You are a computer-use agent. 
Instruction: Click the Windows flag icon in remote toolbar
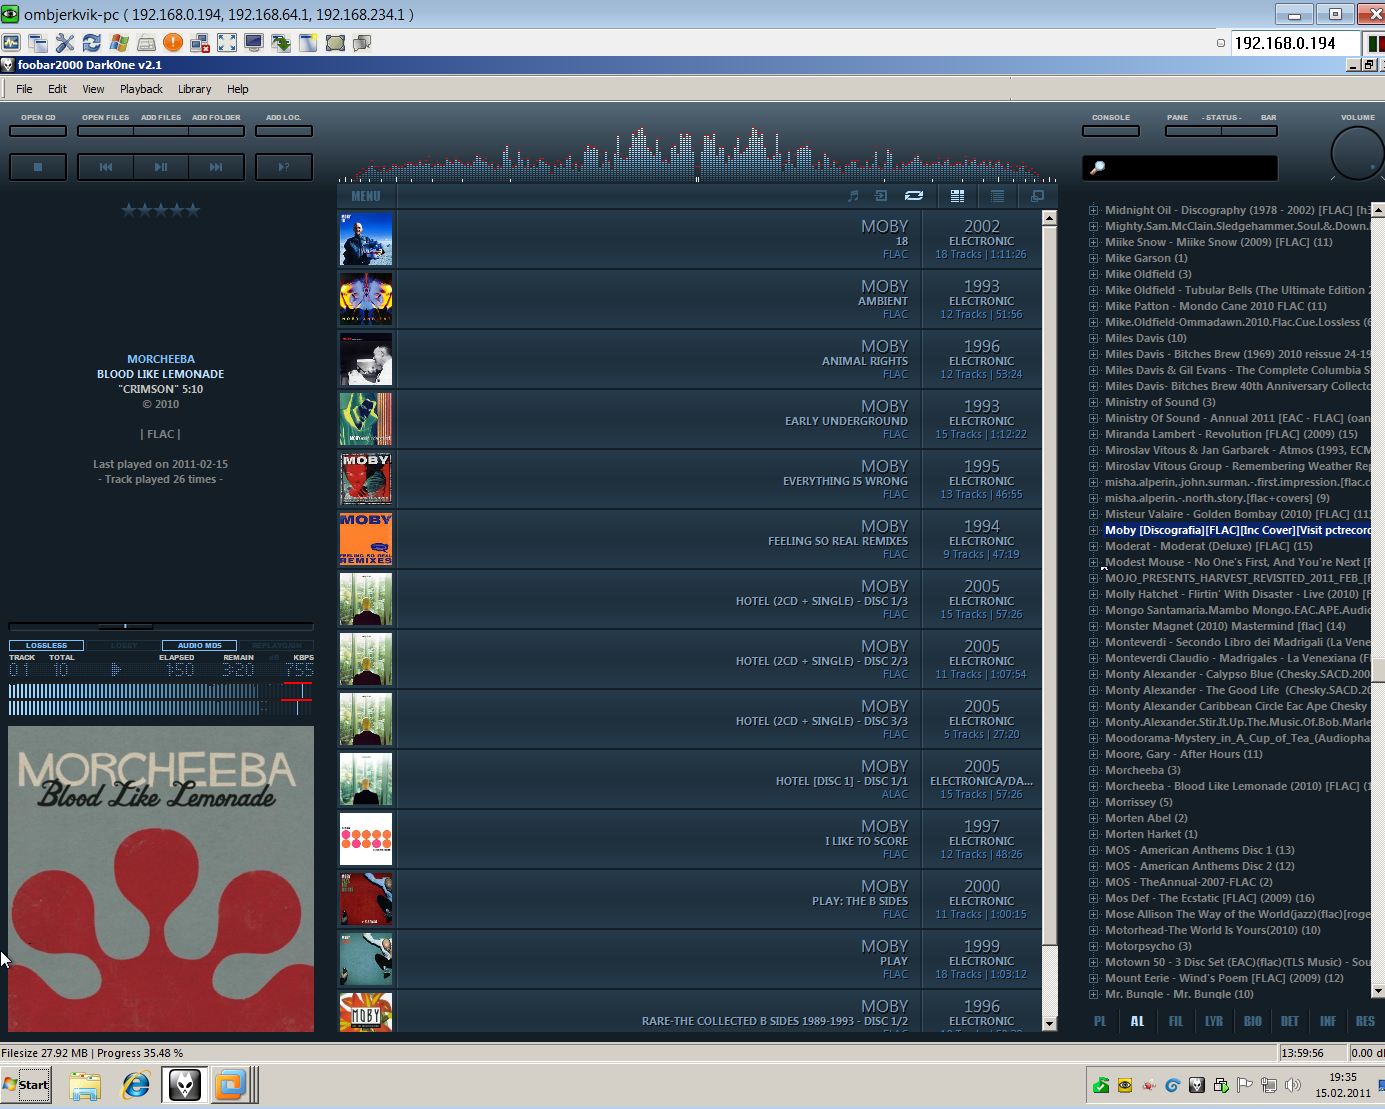click(x=119, y=43)
